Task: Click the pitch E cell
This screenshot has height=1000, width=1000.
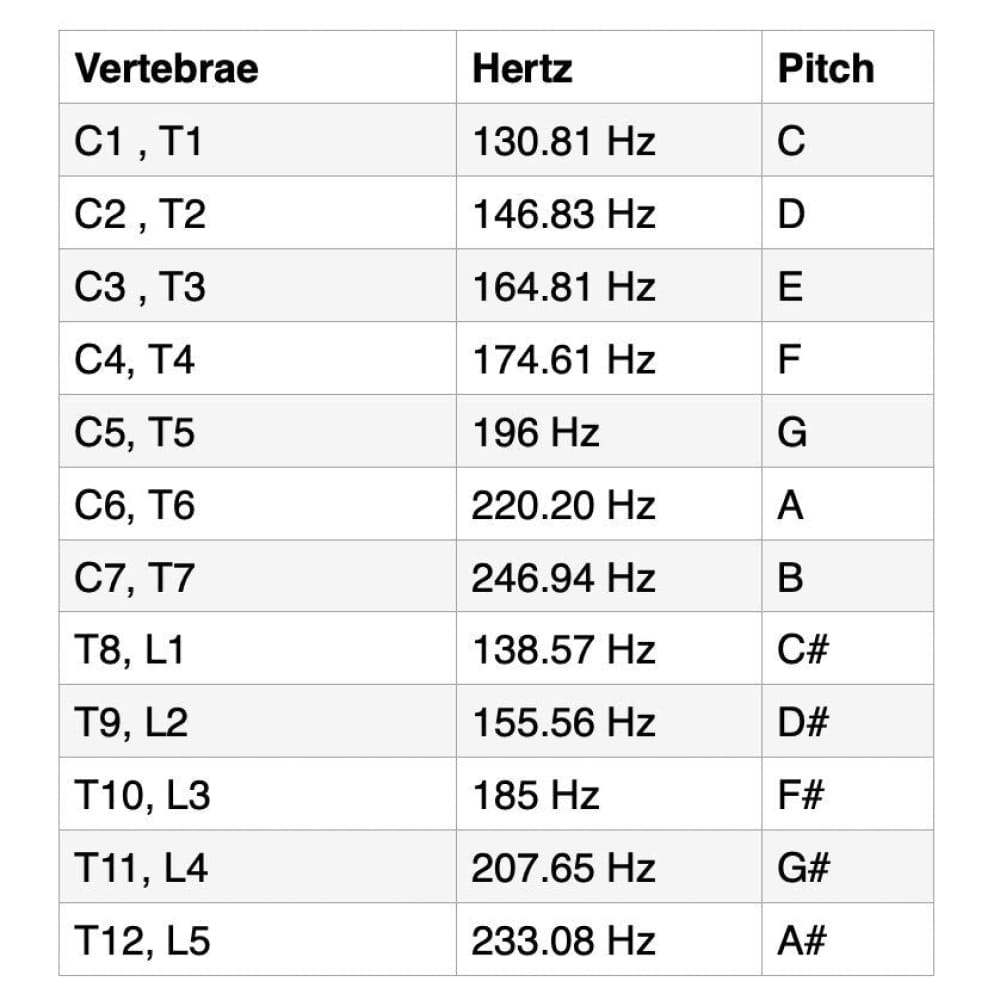Action: [x=790, y=287]
